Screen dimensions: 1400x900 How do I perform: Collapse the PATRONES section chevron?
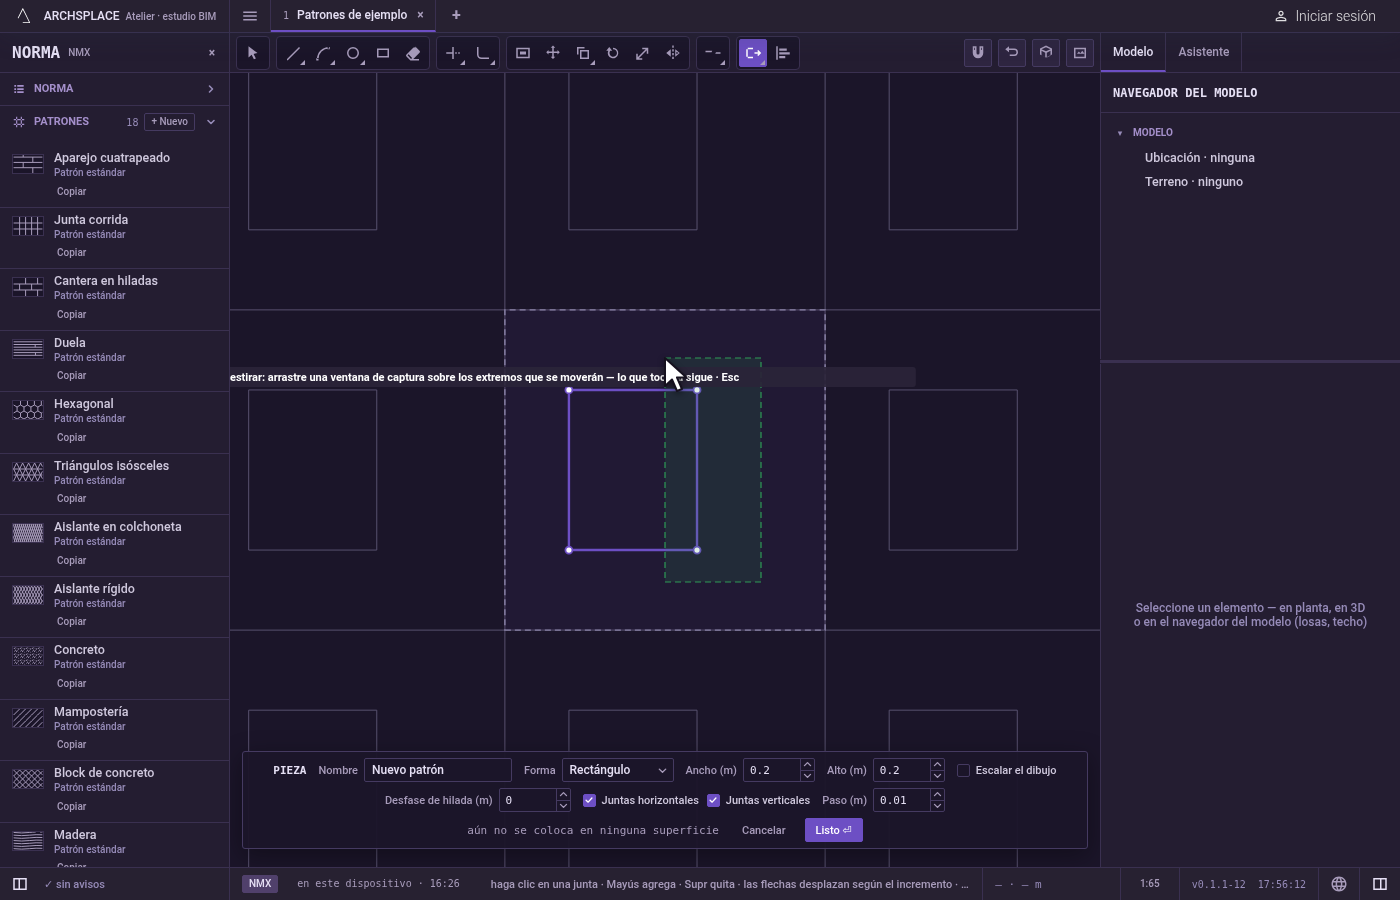pyautogui.click(x=211, y=122)
